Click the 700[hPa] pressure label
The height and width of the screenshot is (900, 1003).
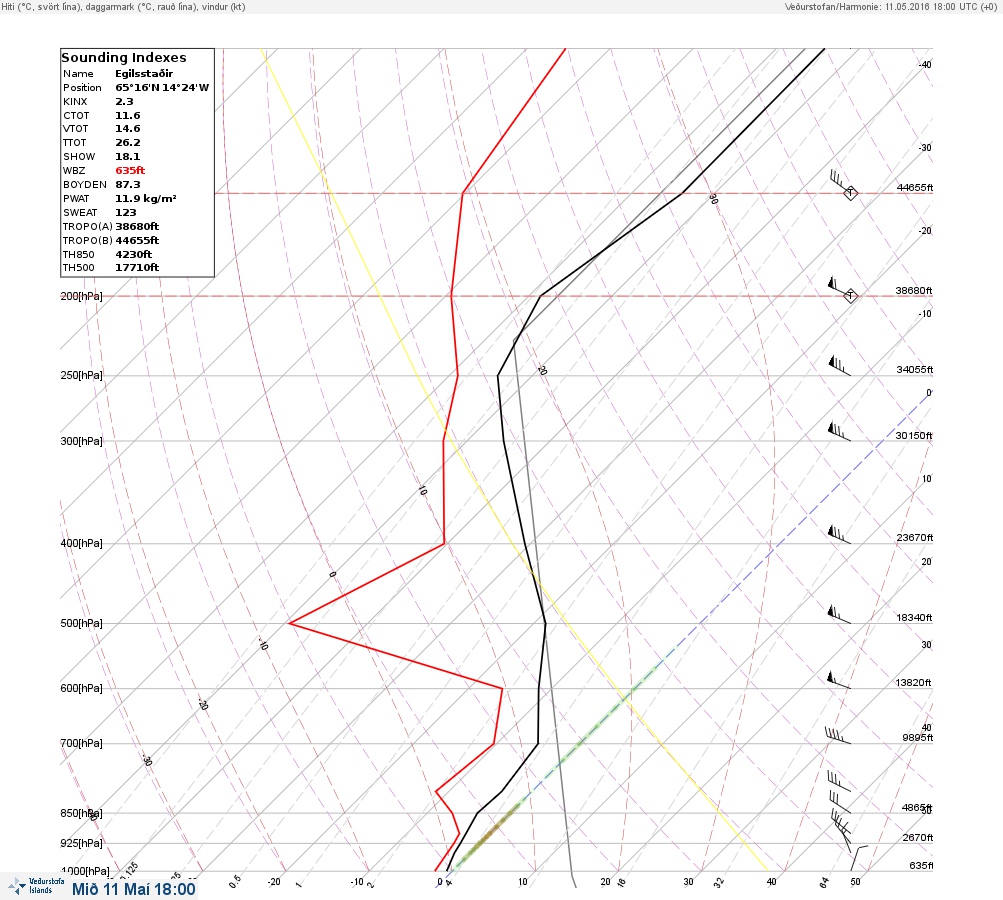tap(81, 743)
